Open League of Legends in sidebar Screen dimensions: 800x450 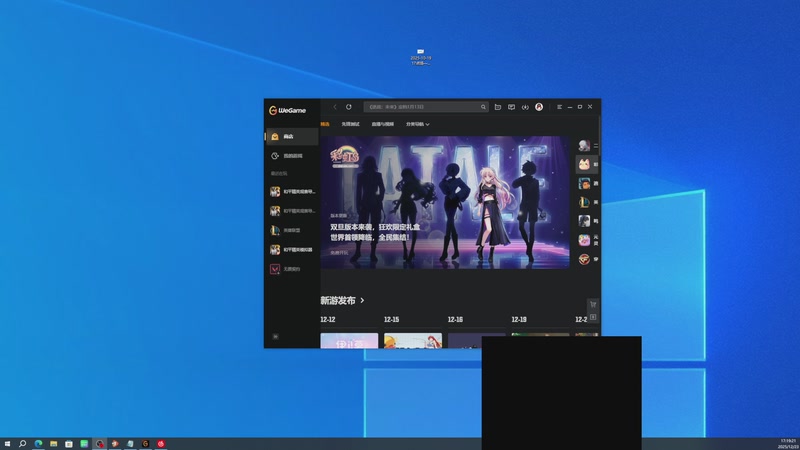292,230
